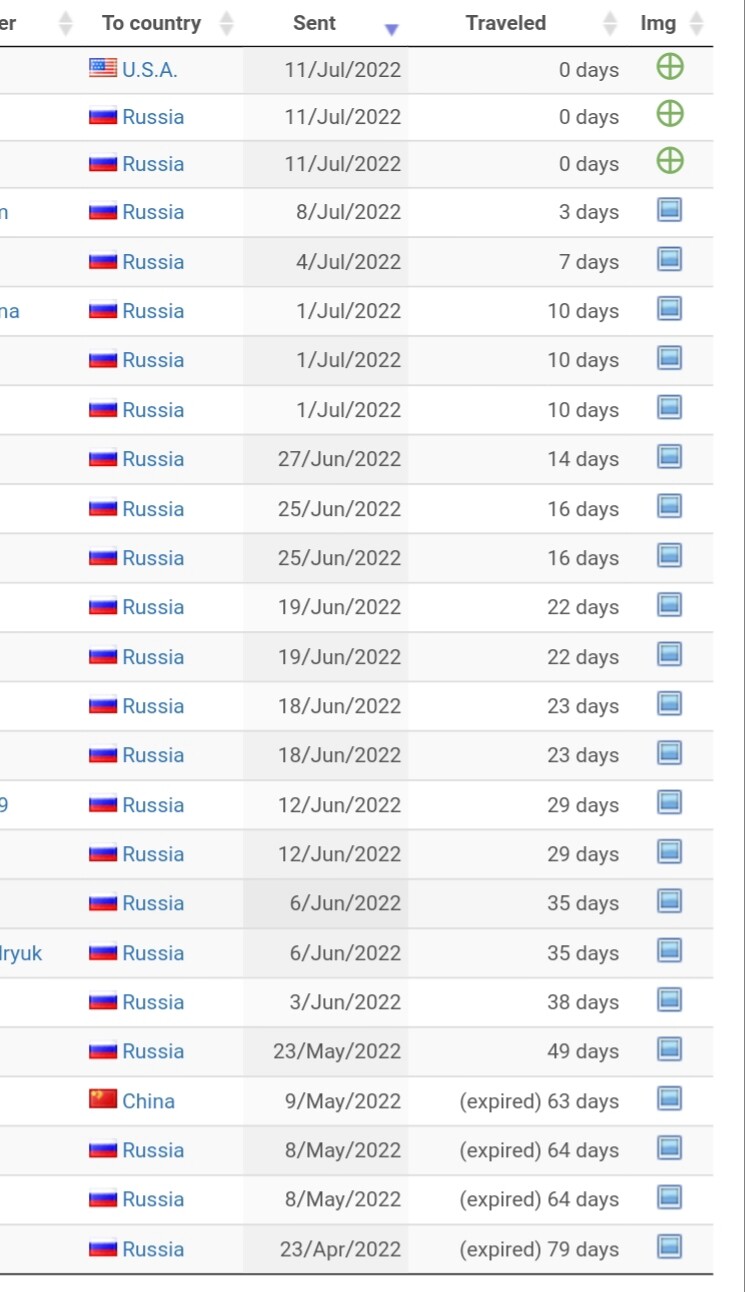Image resolution: width=745 pixels, height=1292 pixels.
Task: Click the U.S.A. flag icon
Action: 103,68
